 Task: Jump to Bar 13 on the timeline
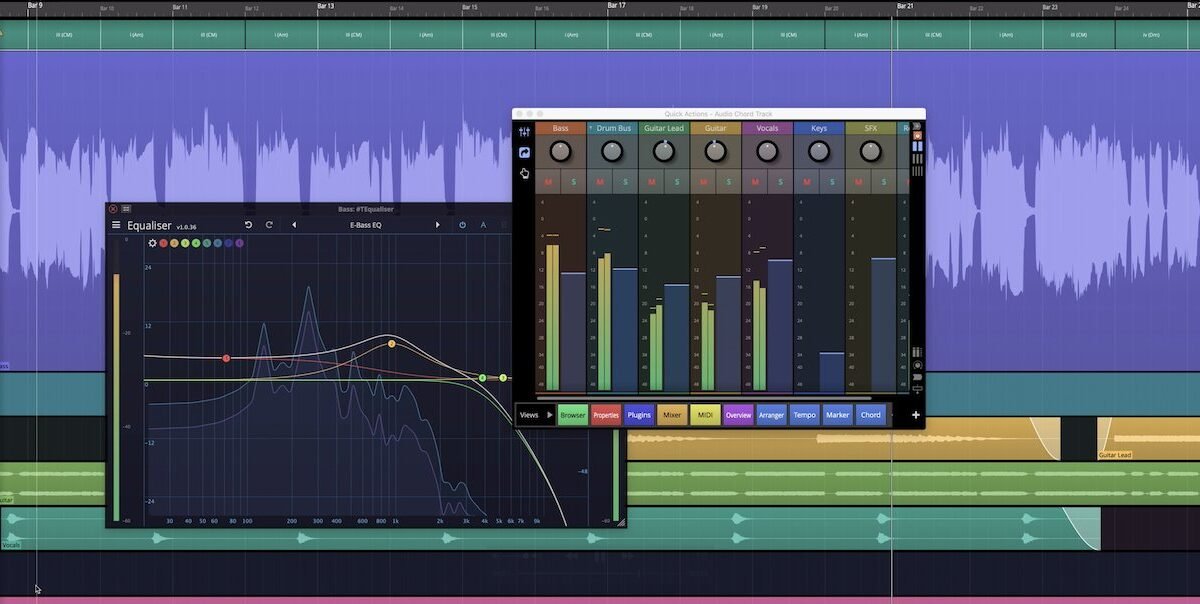(325, 5)
